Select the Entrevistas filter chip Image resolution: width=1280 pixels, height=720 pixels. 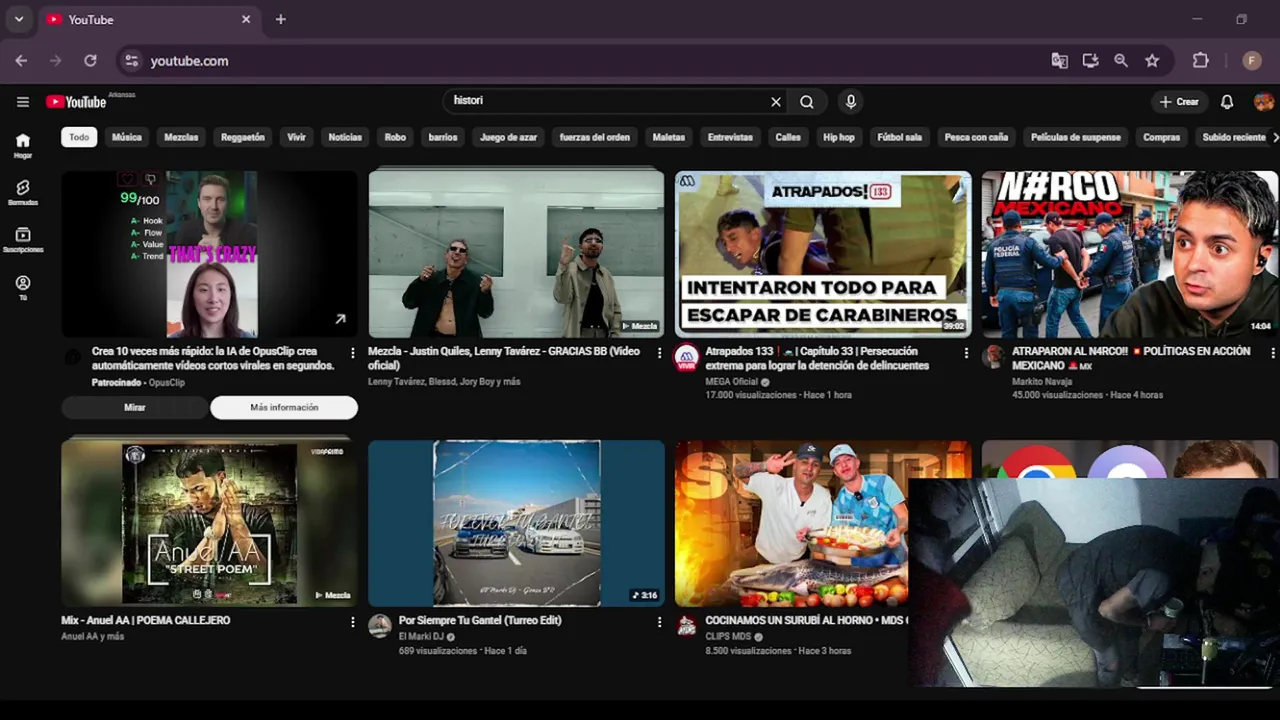[730, 137]
